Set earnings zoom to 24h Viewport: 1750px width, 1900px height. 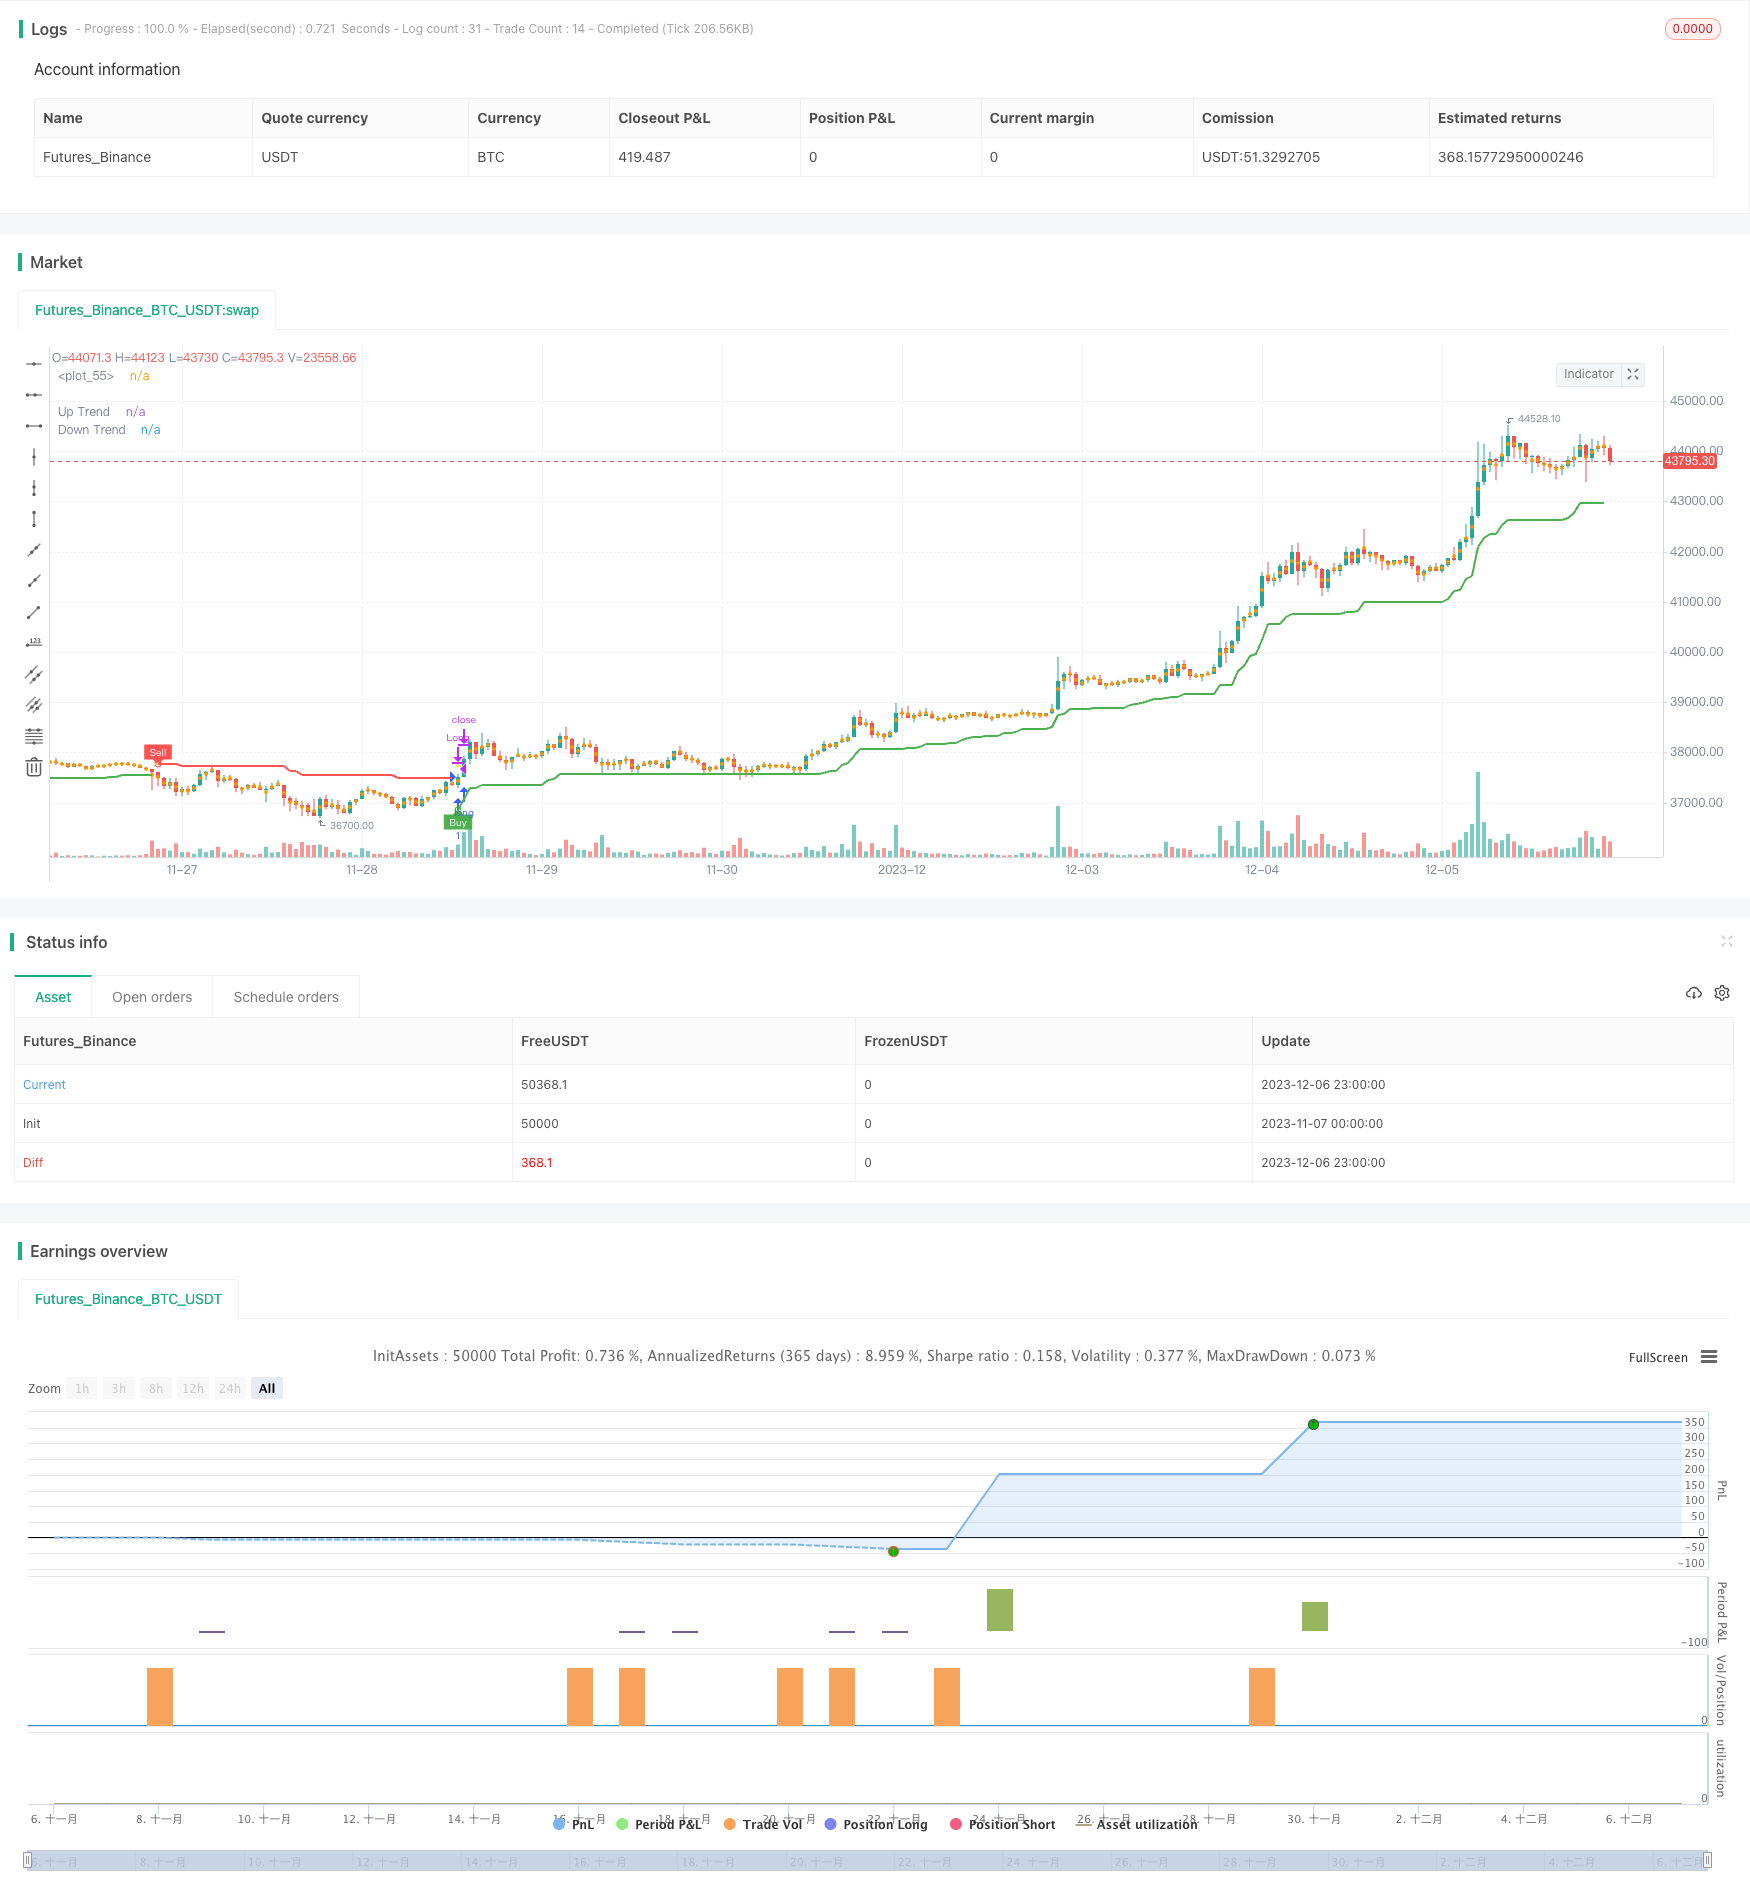point(230,1388)
